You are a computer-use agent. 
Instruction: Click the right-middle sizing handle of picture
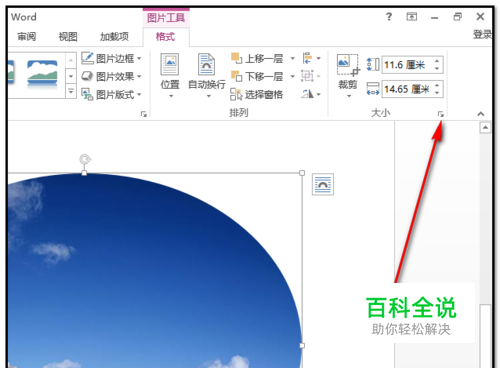[x=302, y=346]
